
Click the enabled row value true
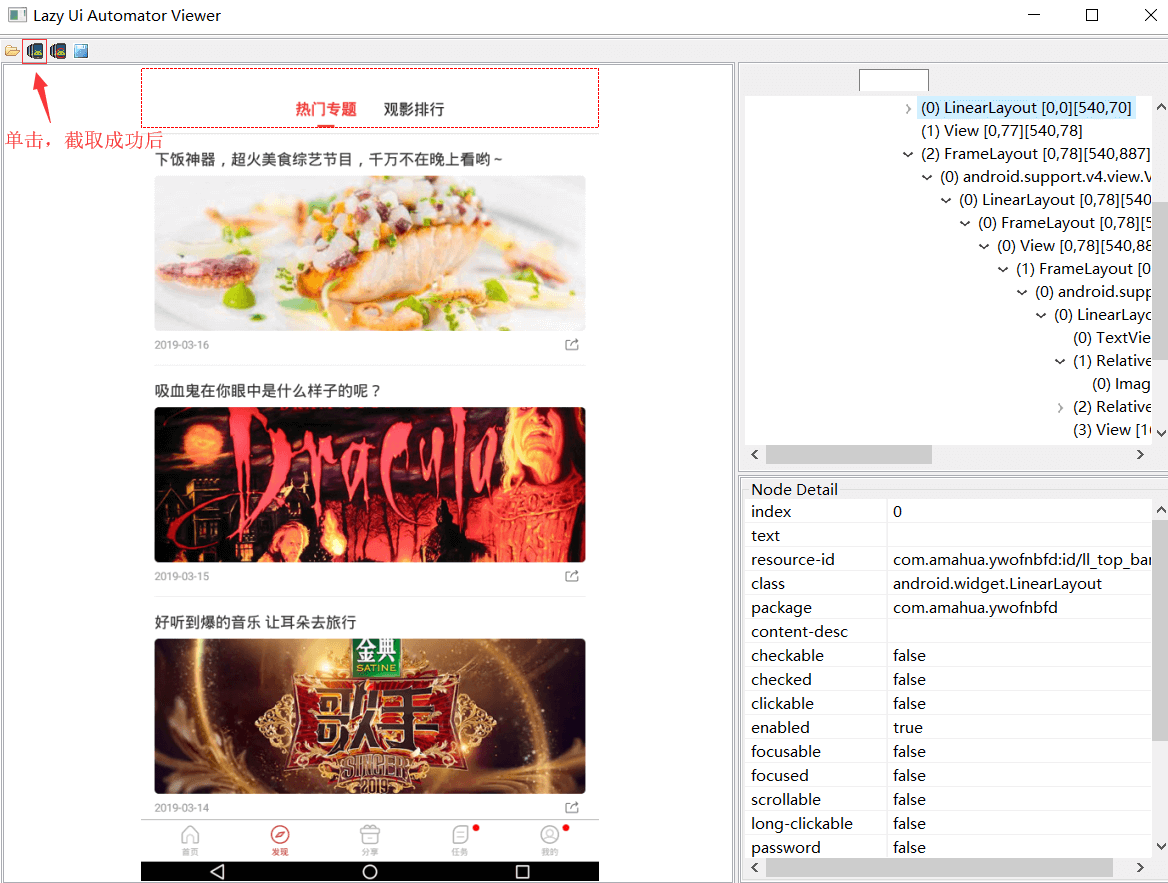point(907,727)
